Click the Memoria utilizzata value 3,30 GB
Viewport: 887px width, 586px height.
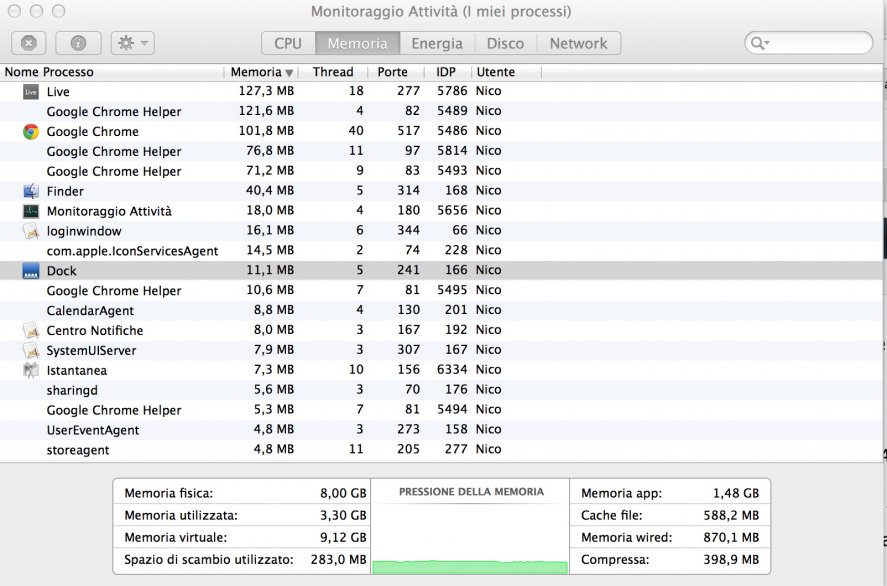(x=343, y=515)
